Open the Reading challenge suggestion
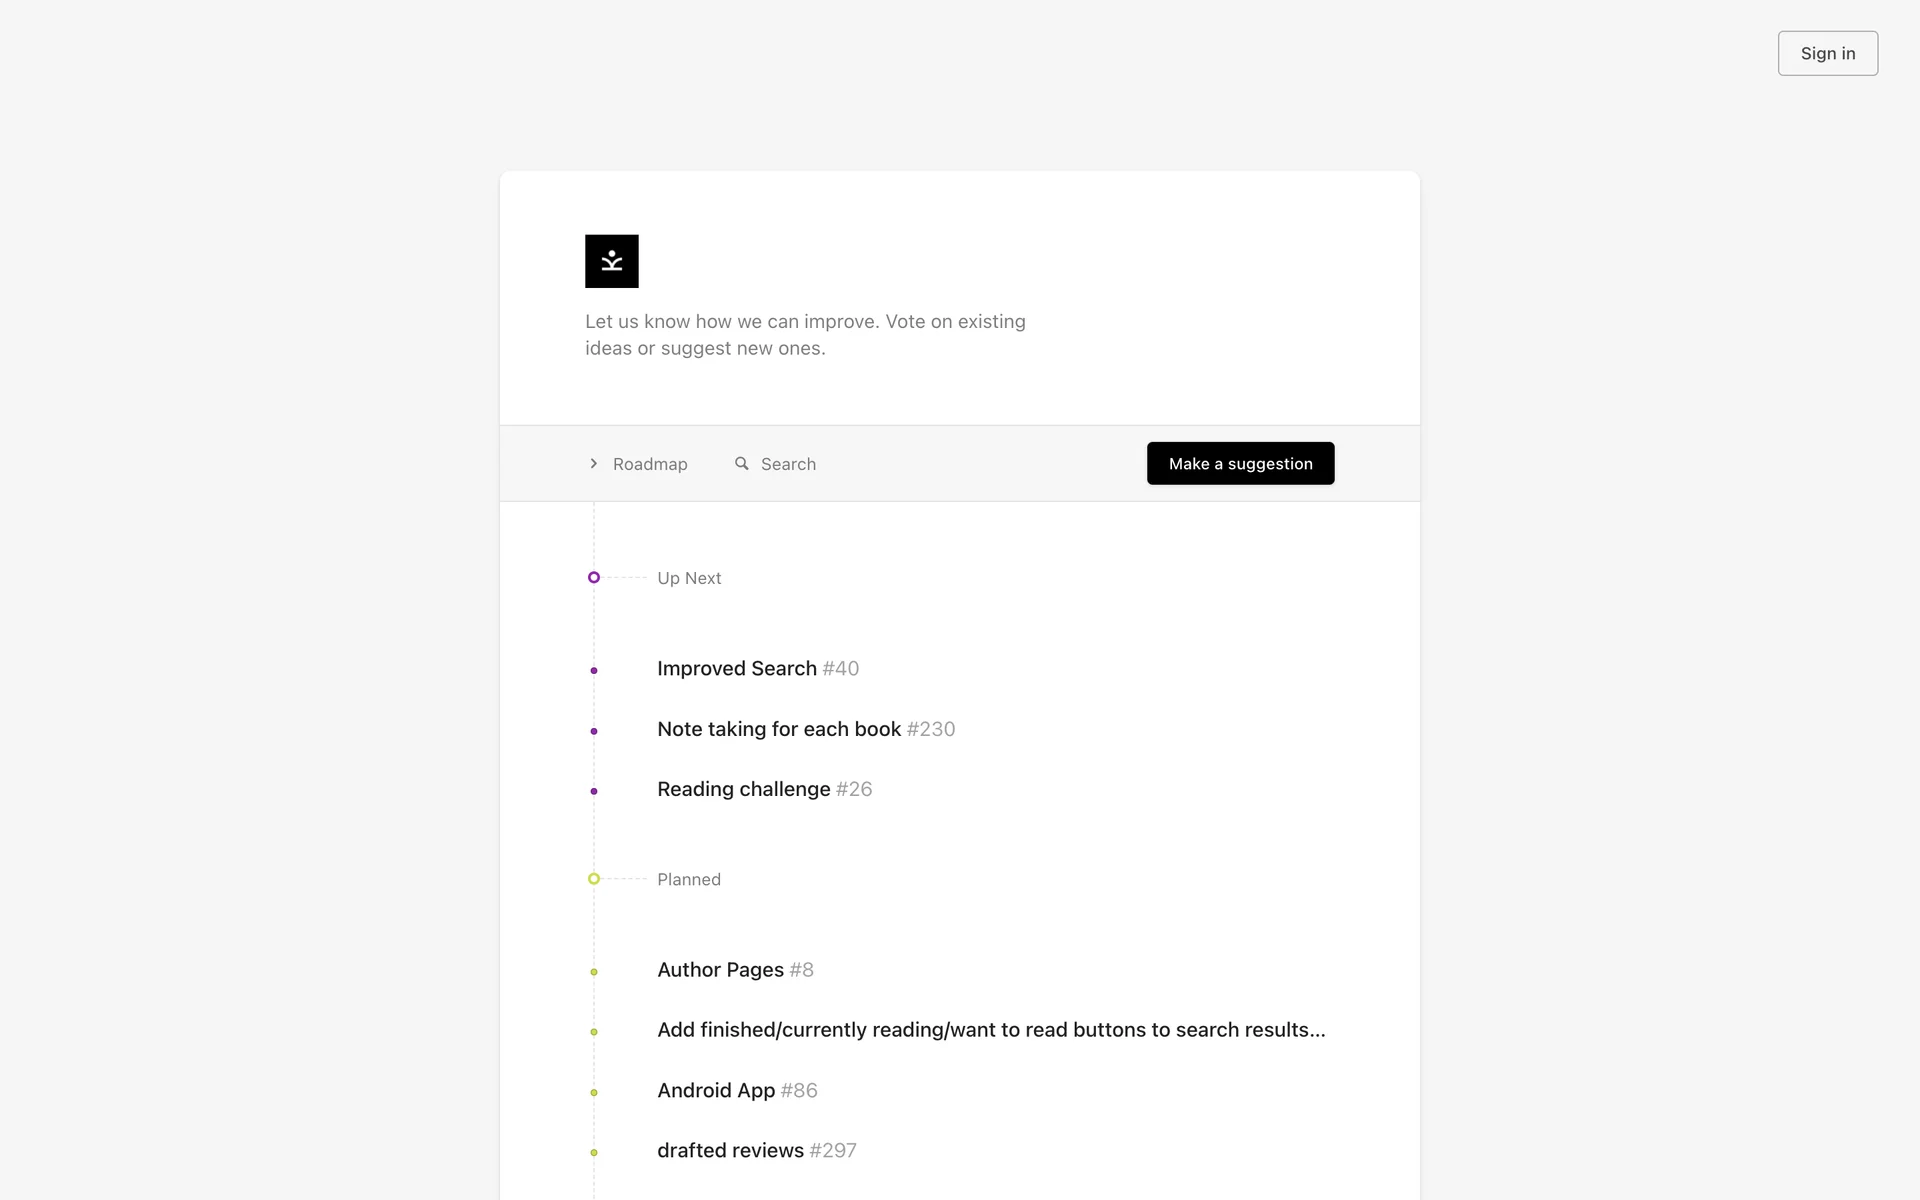The image size is (1920, 1200). 743,789
